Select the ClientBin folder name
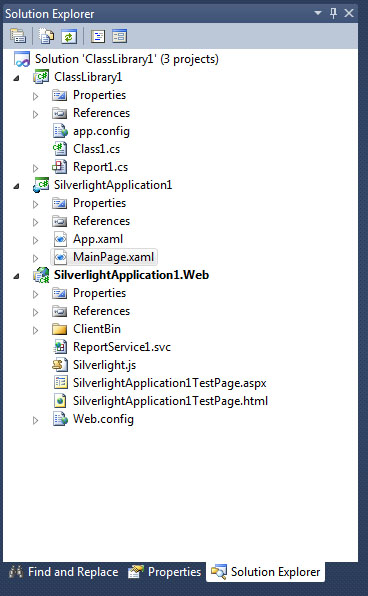 (x=97, y=329)
